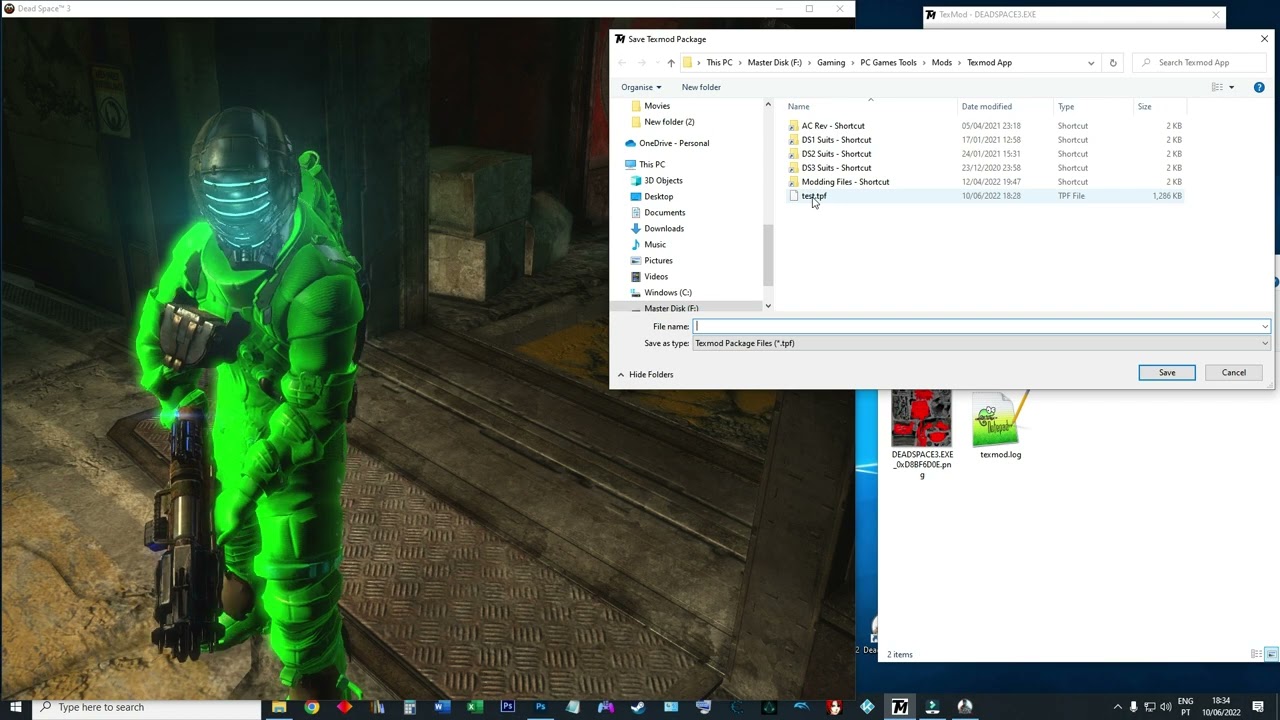The height and width of the screenshot is (720, 1280).
Task: Select the DS1 Suits - Shortcut item
Action: coord(836,140)
